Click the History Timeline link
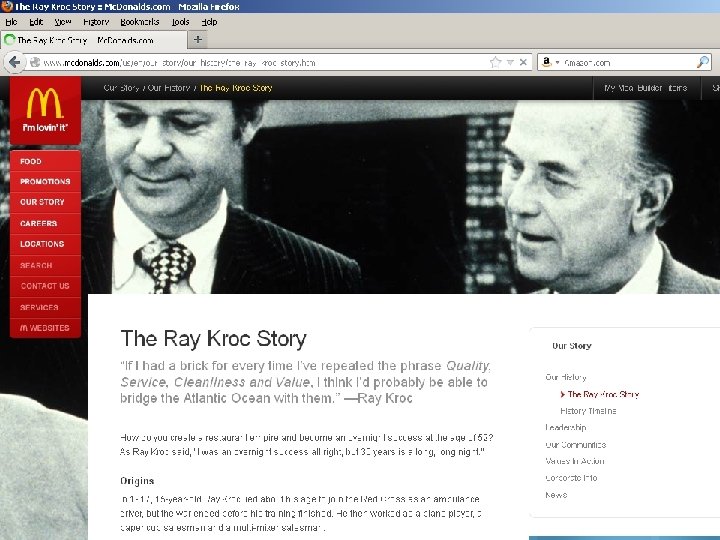The image size is (720, 540). [588, 411]
